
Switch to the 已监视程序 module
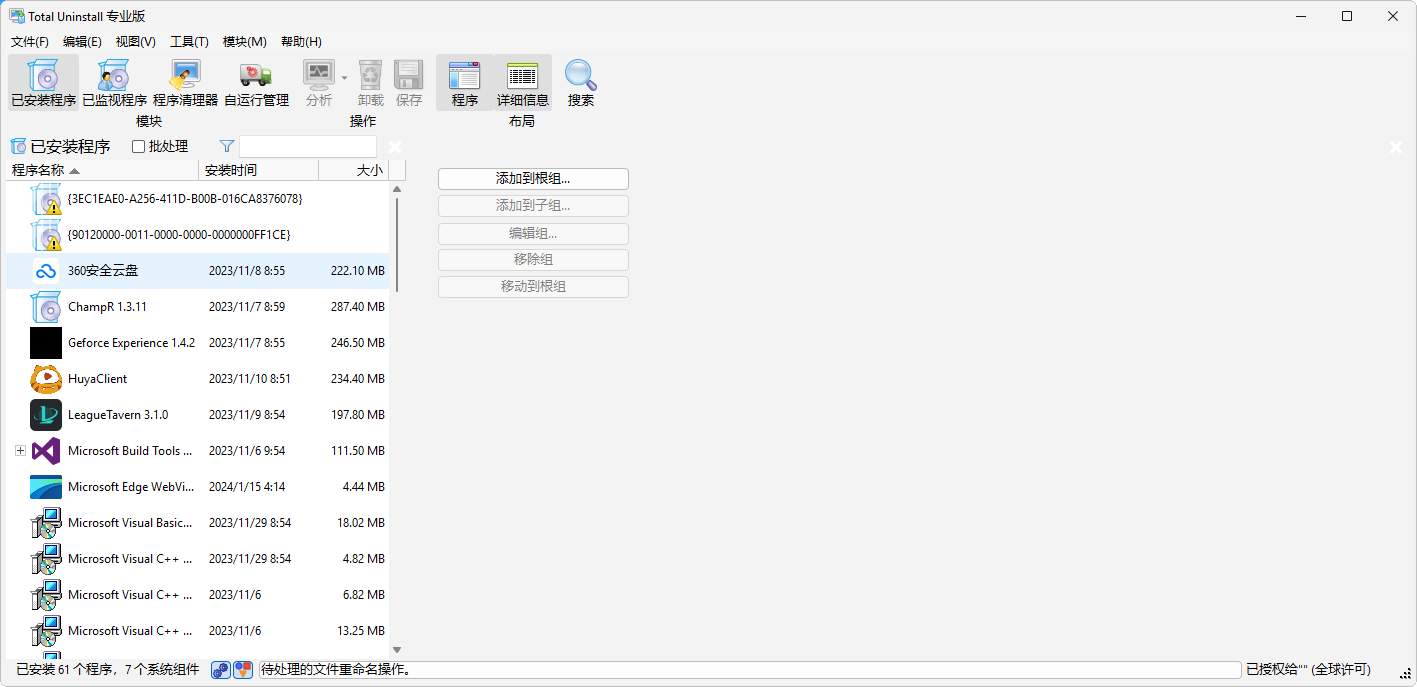click(x=114, y=82)
